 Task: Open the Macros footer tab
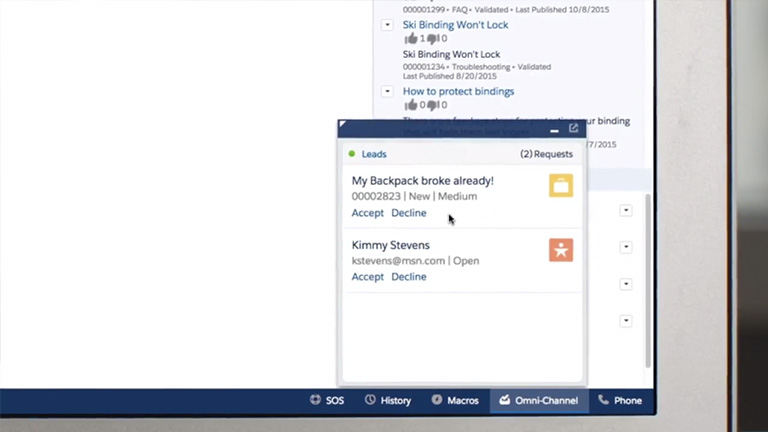click(x=455, y=401)
